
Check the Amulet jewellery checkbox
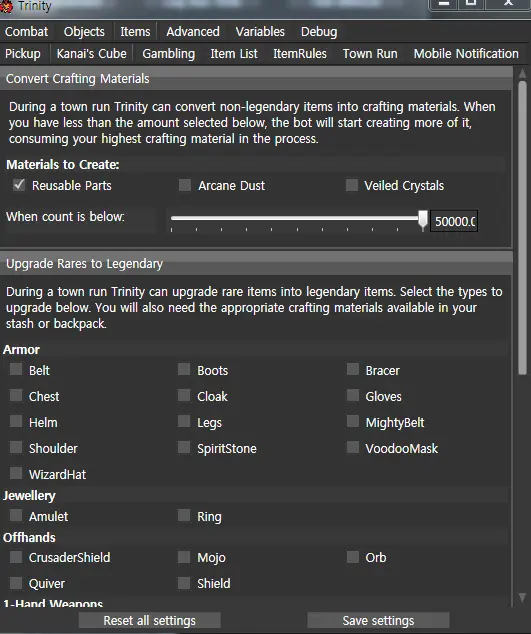tap(16, 515)
